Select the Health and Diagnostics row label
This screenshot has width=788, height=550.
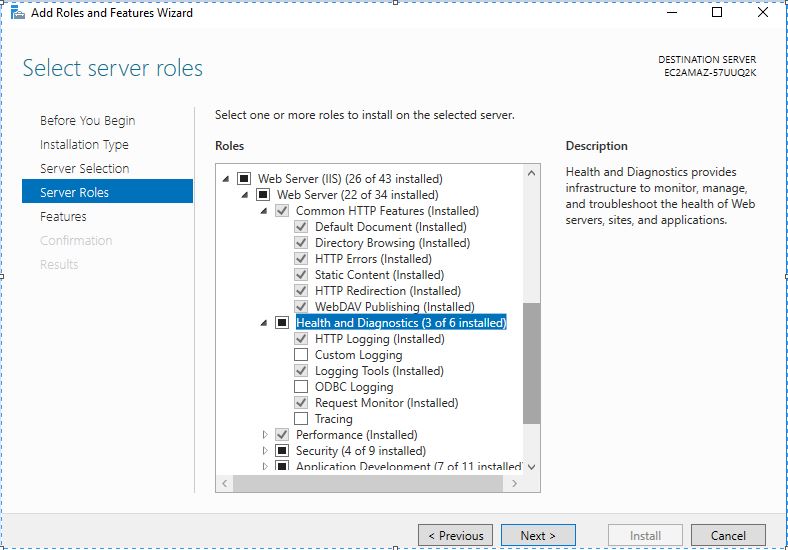401,323
